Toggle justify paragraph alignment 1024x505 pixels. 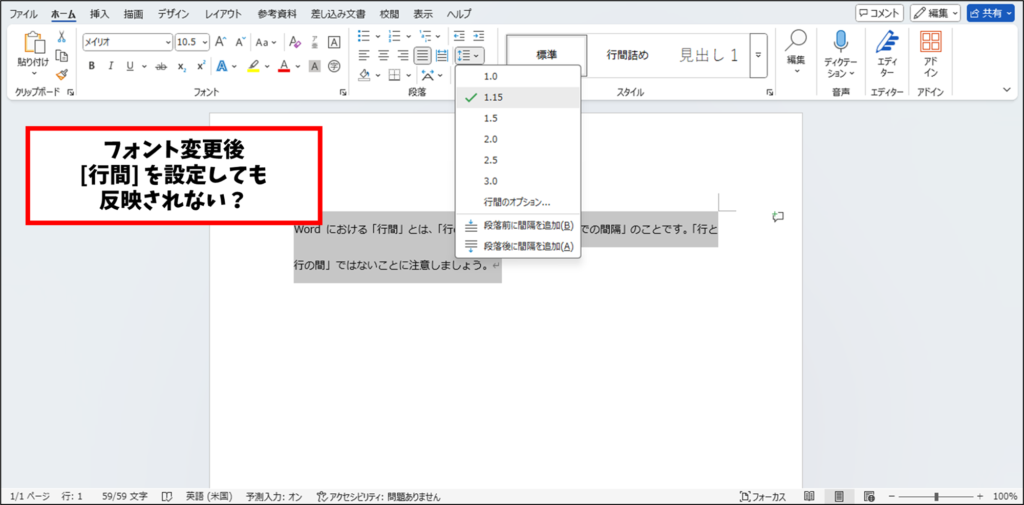422,55
